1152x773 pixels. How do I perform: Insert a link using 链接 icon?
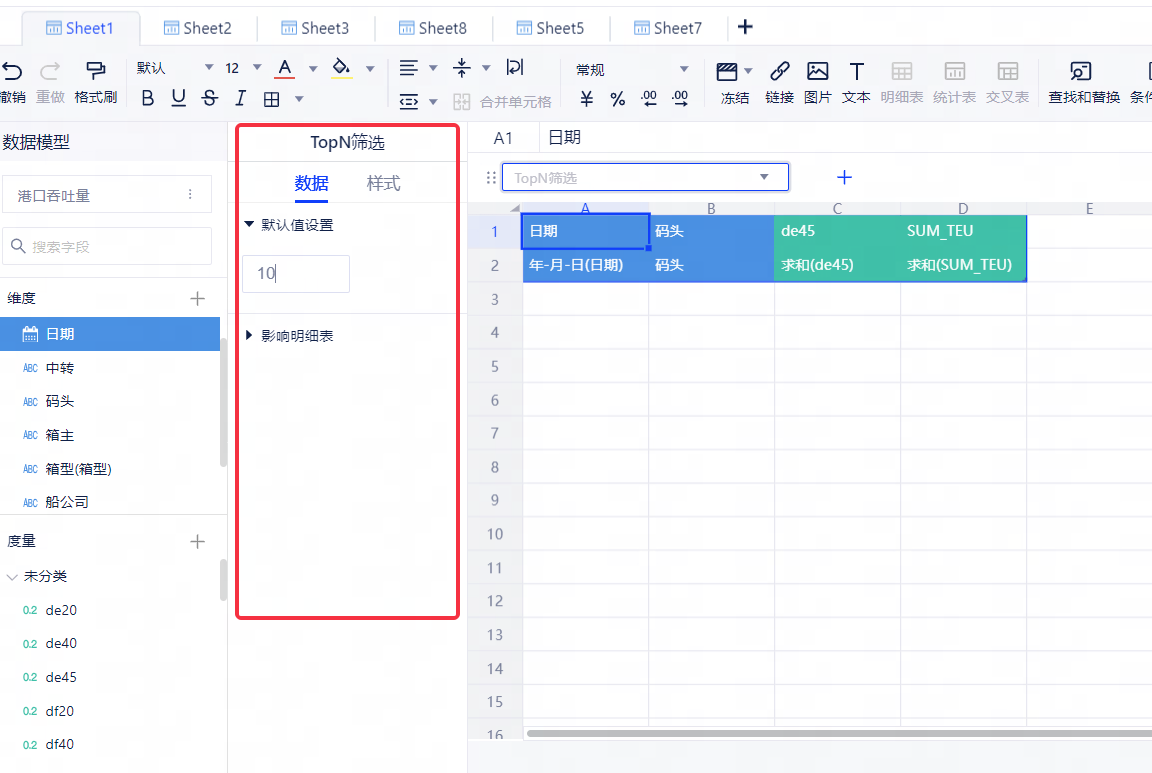779,71
